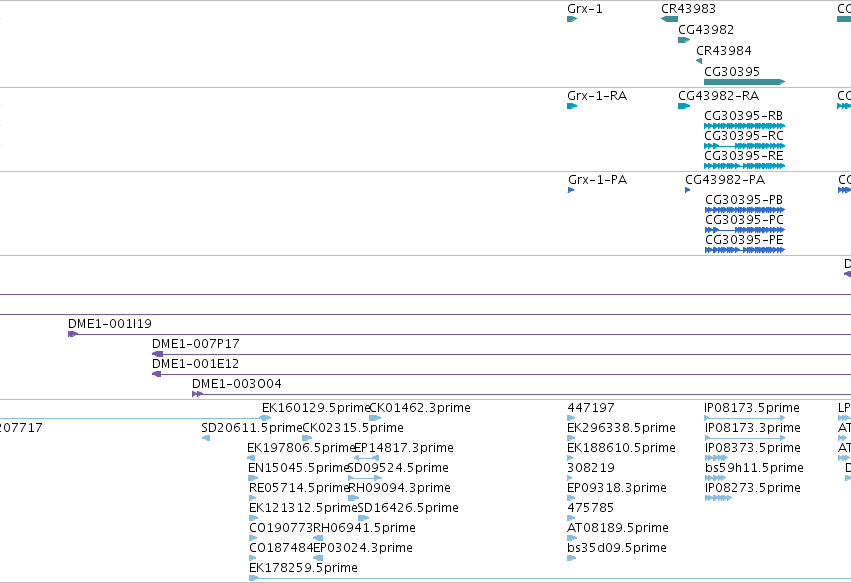The width and height of the screenshot is (851, 583).
Task: Click the IP08373.5prime EST label
Action: (x=753, y=448)
